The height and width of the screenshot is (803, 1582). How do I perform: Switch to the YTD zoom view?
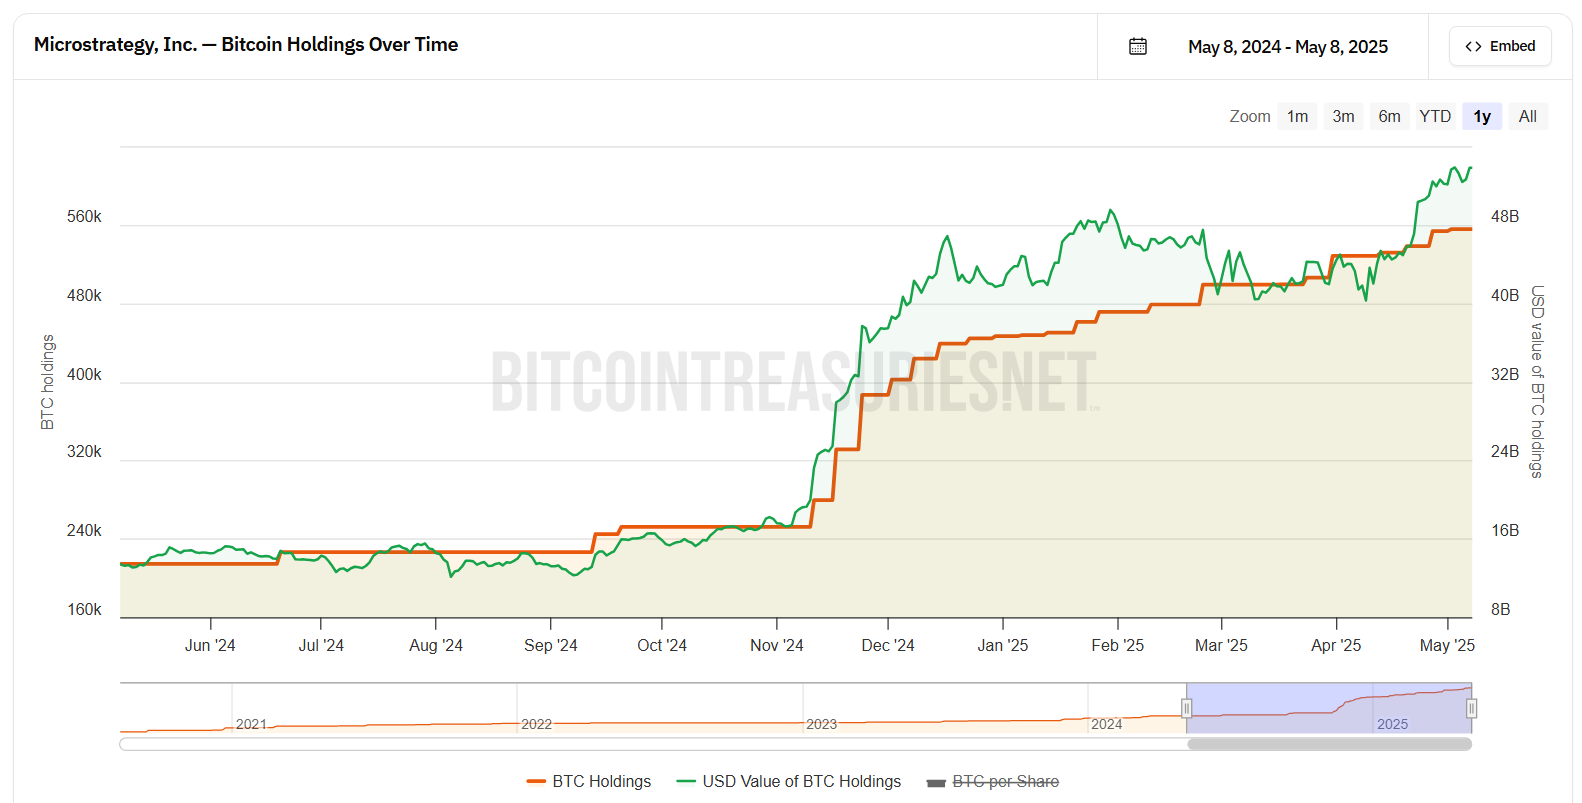point(1435,116)
